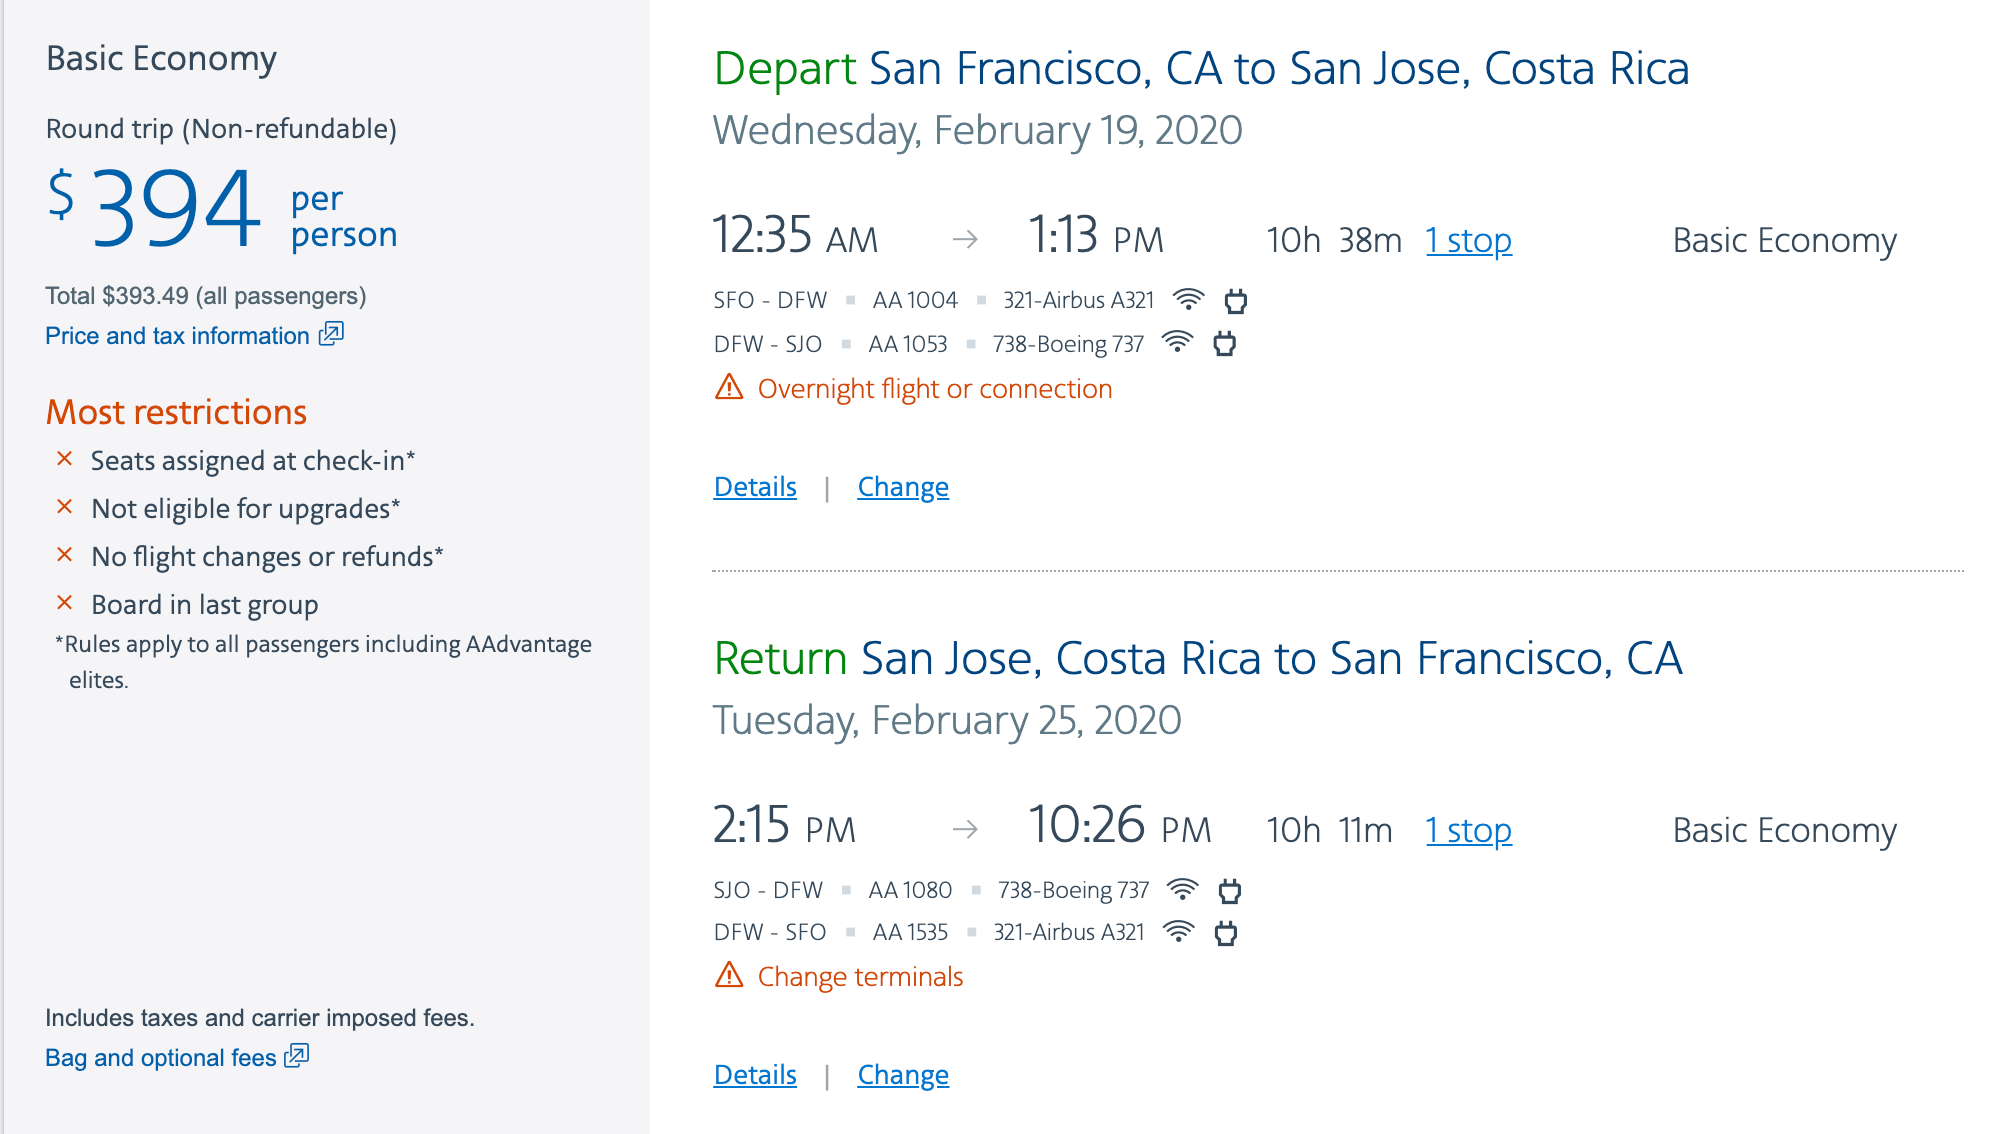2010x1134 pixels.
Task: Open Price and tax information link
Action: [177, 336]
